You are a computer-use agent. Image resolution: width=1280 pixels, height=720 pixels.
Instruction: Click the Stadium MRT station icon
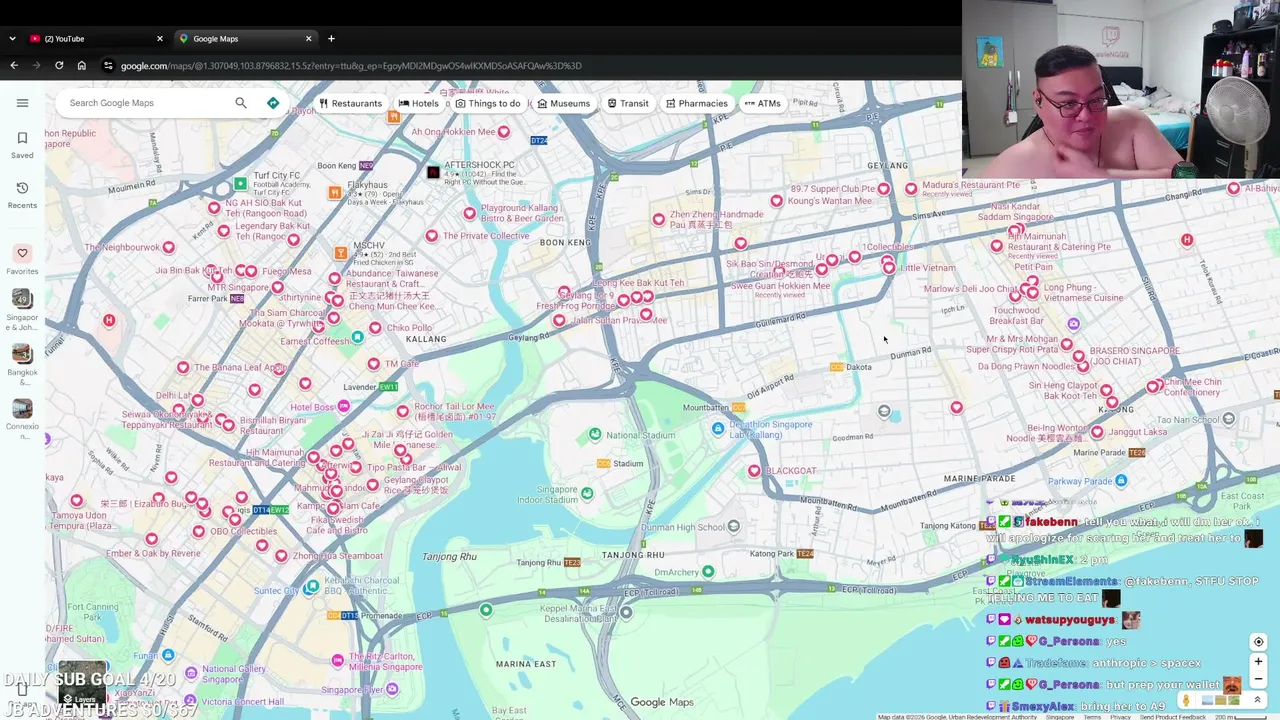(604, 463)
